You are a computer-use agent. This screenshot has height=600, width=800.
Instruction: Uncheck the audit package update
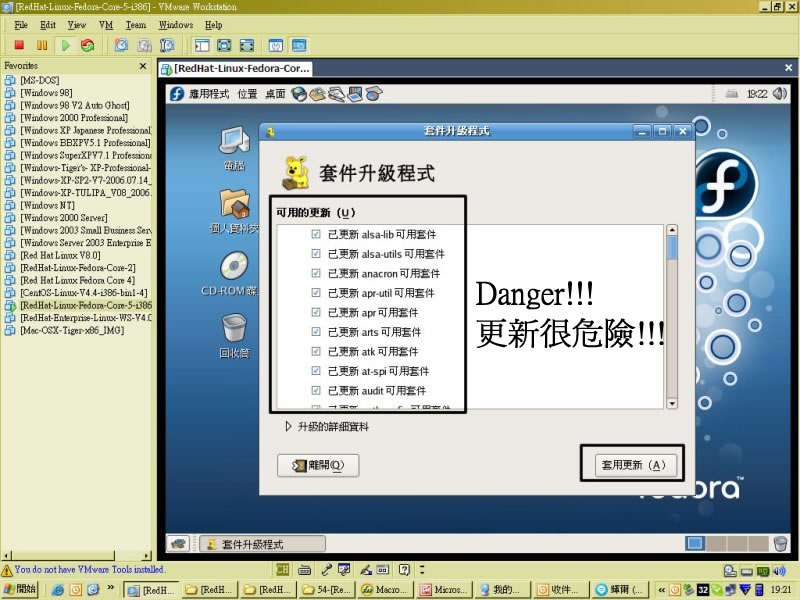(316, 390)
